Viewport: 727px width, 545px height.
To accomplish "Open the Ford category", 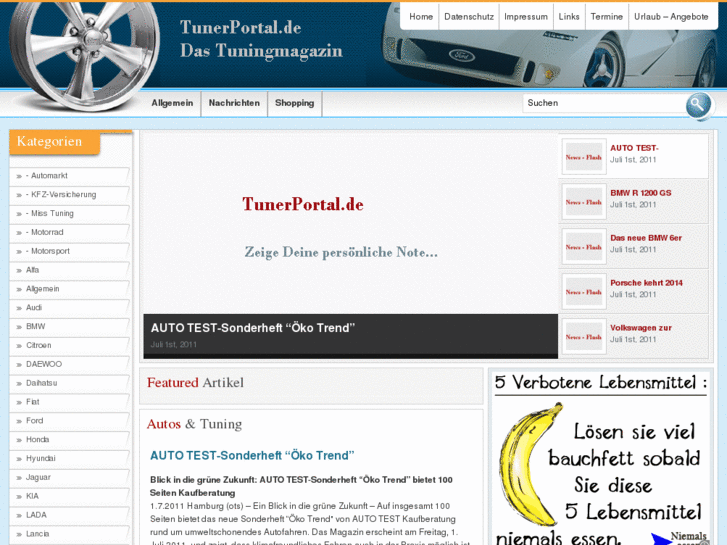I will 35,421.
